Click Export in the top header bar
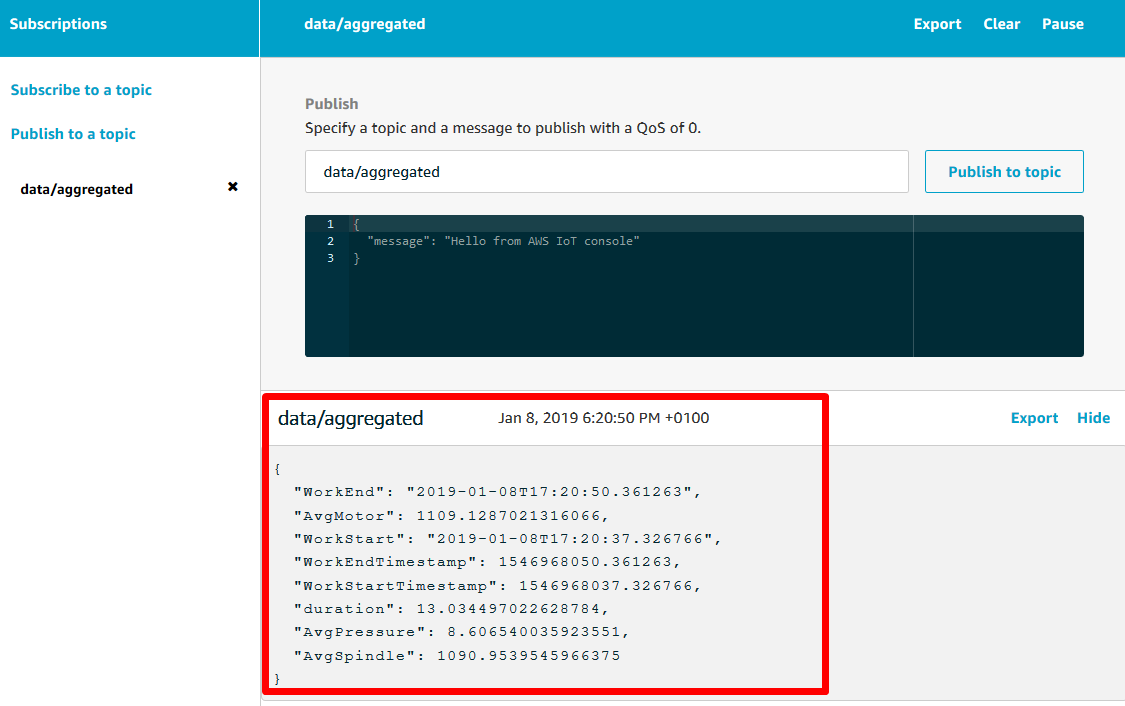This screenshot has width=1125, height=706. tap(937, 24)
